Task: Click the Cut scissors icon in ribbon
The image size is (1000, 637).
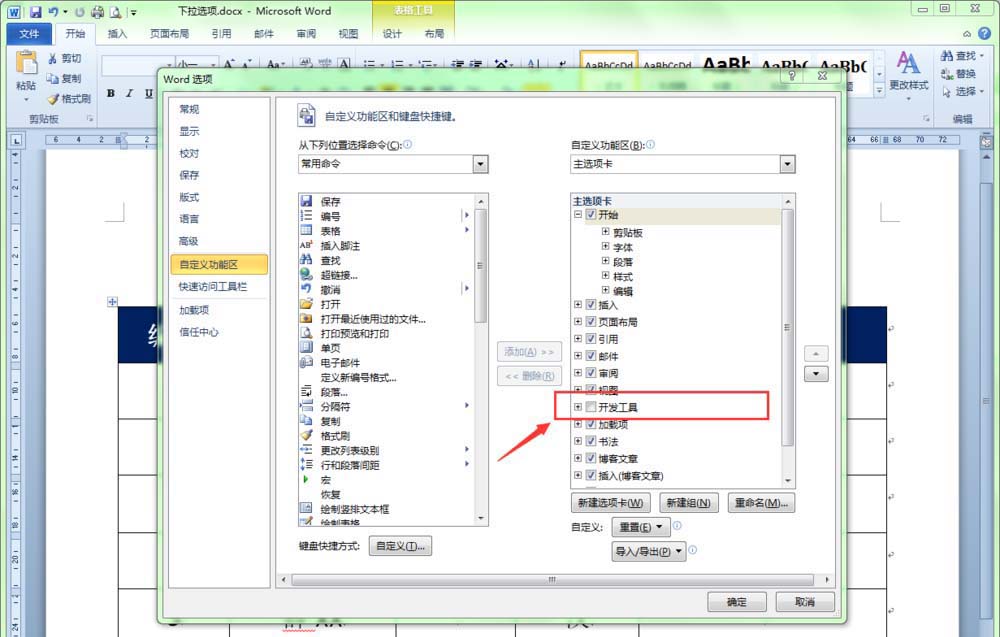Action: tap(52, 59)
